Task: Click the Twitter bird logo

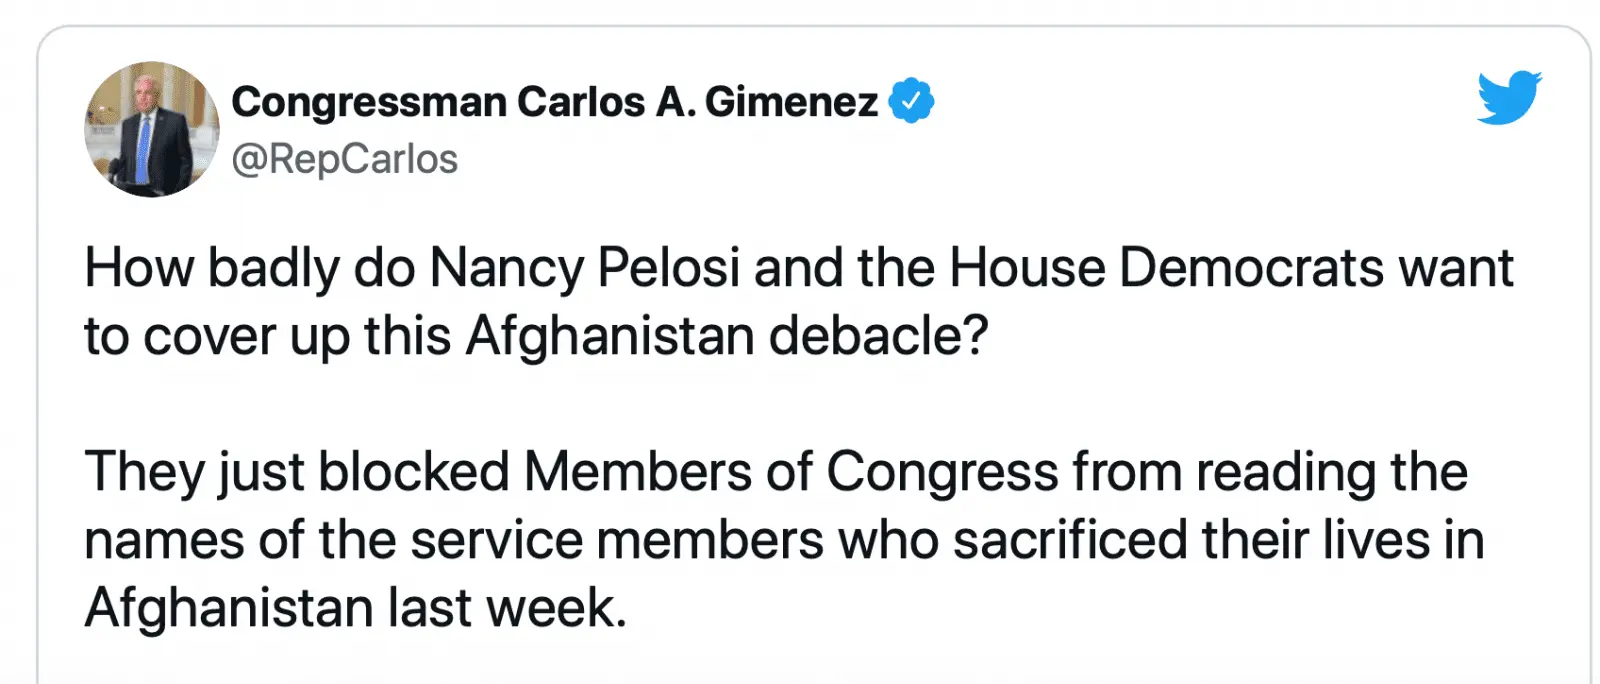Action: [x=1509, y=97]
